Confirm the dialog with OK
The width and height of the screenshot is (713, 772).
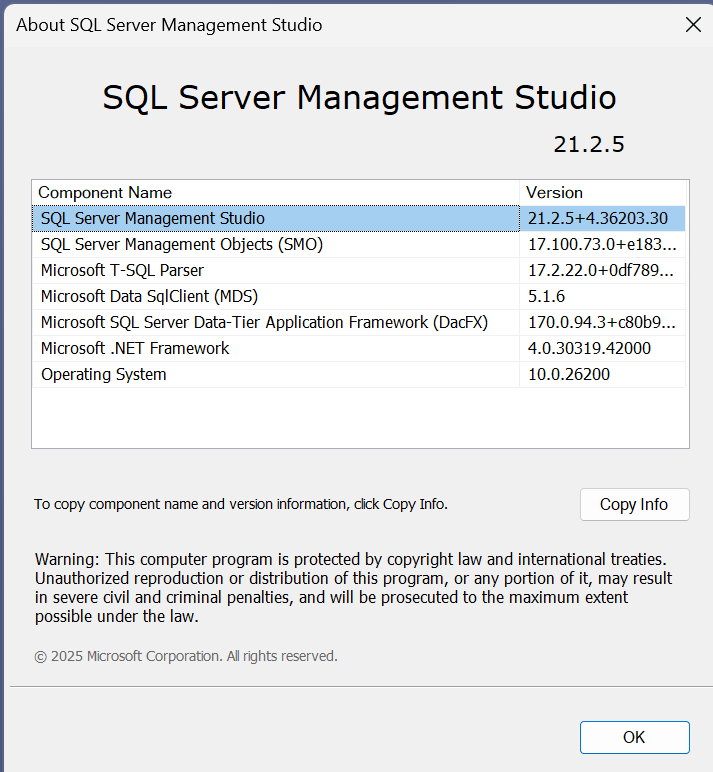[x=635, y=737]
